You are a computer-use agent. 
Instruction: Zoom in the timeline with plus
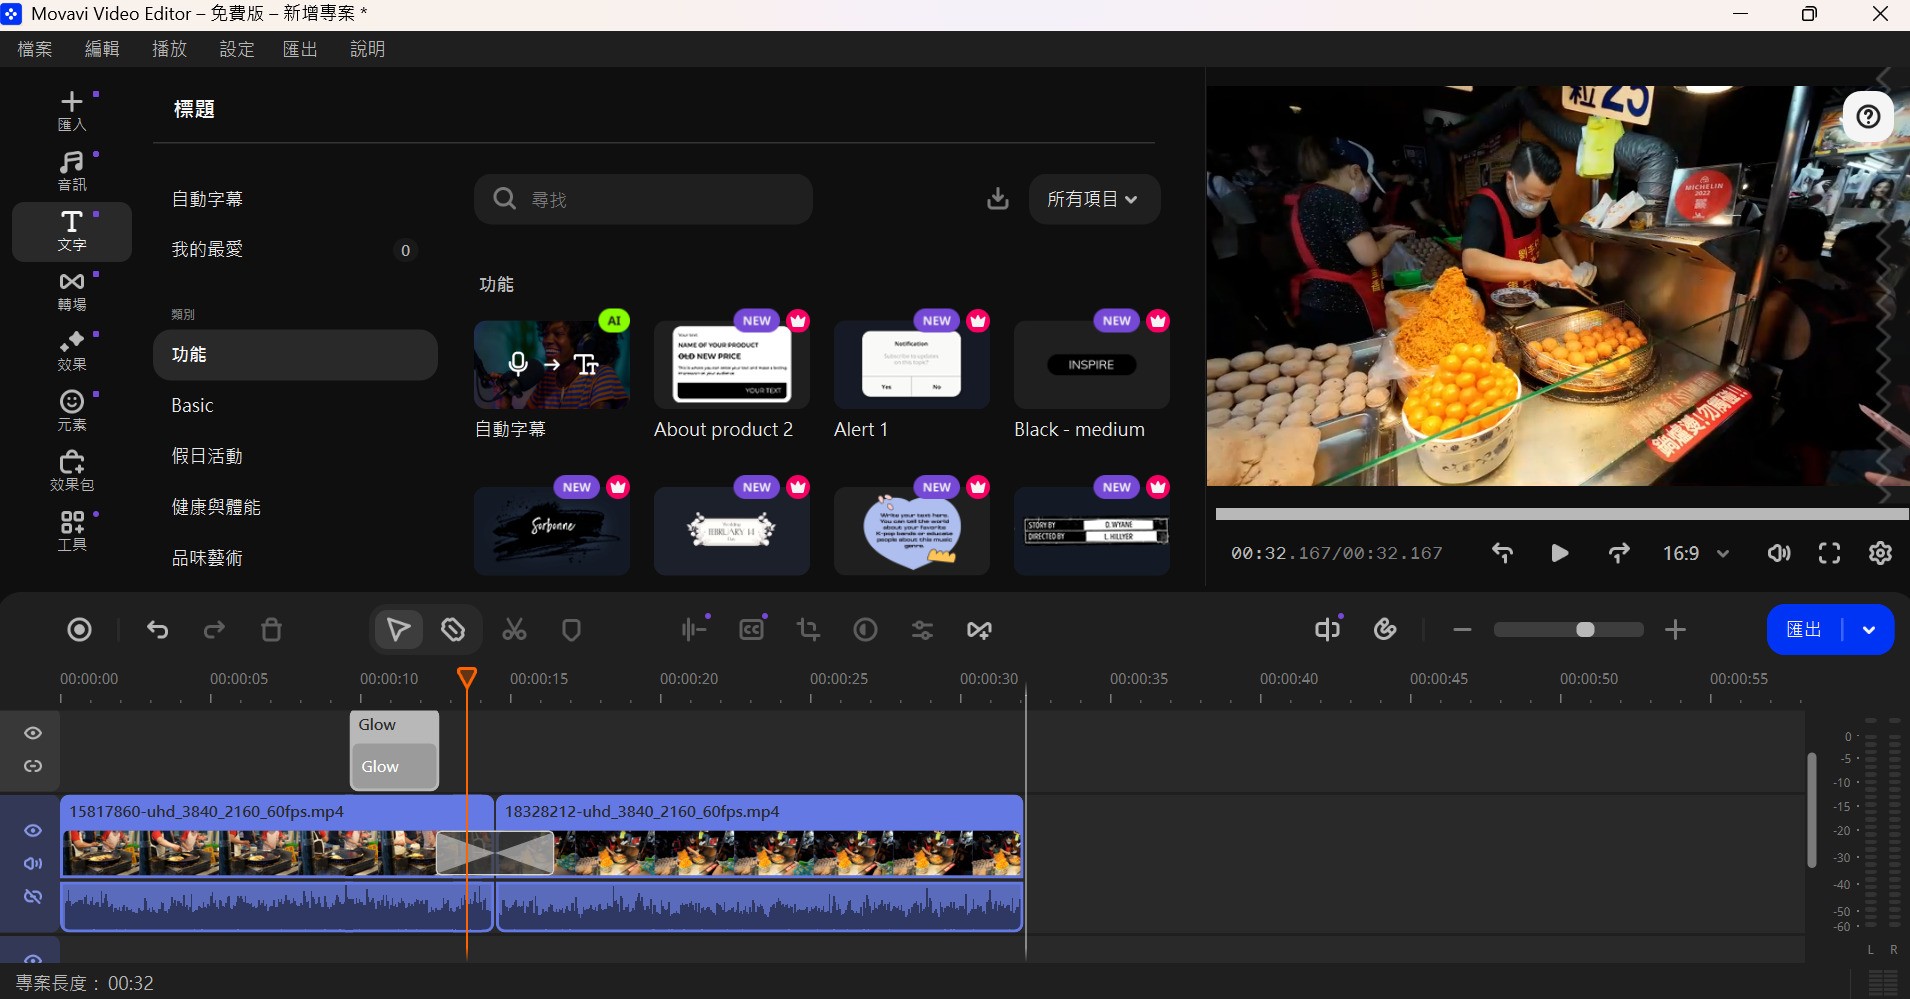pyautogui.click(x=1675, y=629)
